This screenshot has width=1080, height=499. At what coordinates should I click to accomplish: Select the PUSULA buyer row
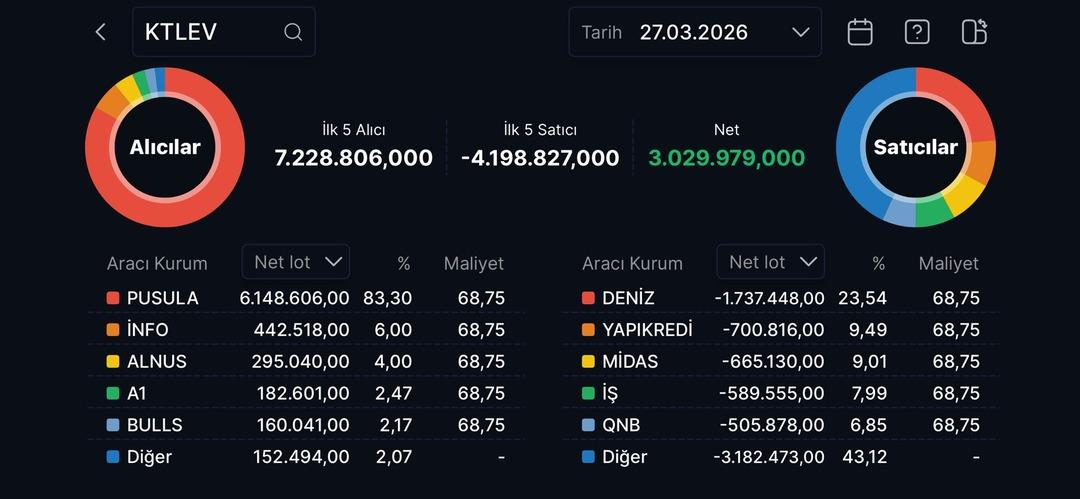tap(305, 298)
